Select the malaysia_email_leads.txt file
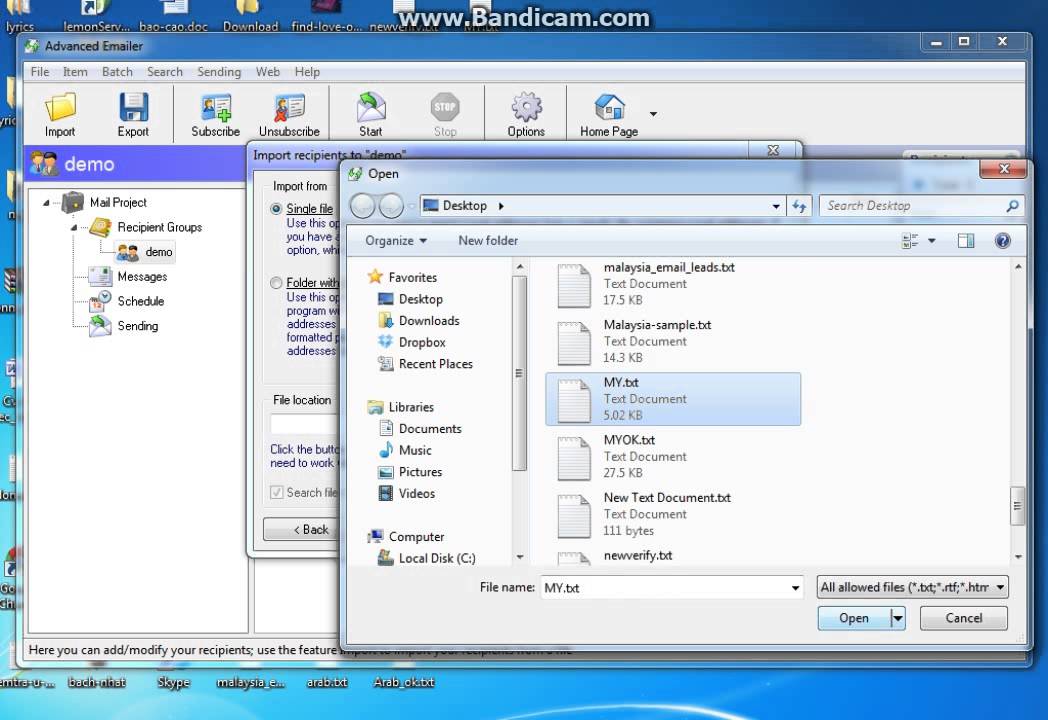Viewport: 1048px width, 720px height. 672,283
